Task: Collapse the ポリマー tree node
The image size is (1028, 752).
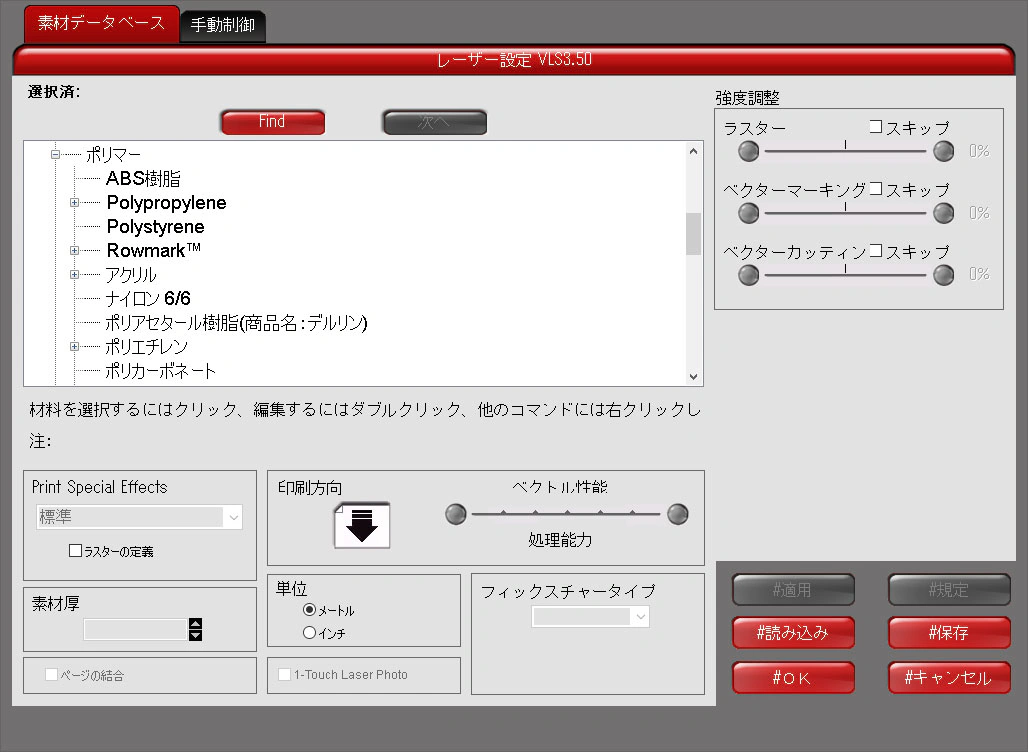Action: [x=55, y=155]
